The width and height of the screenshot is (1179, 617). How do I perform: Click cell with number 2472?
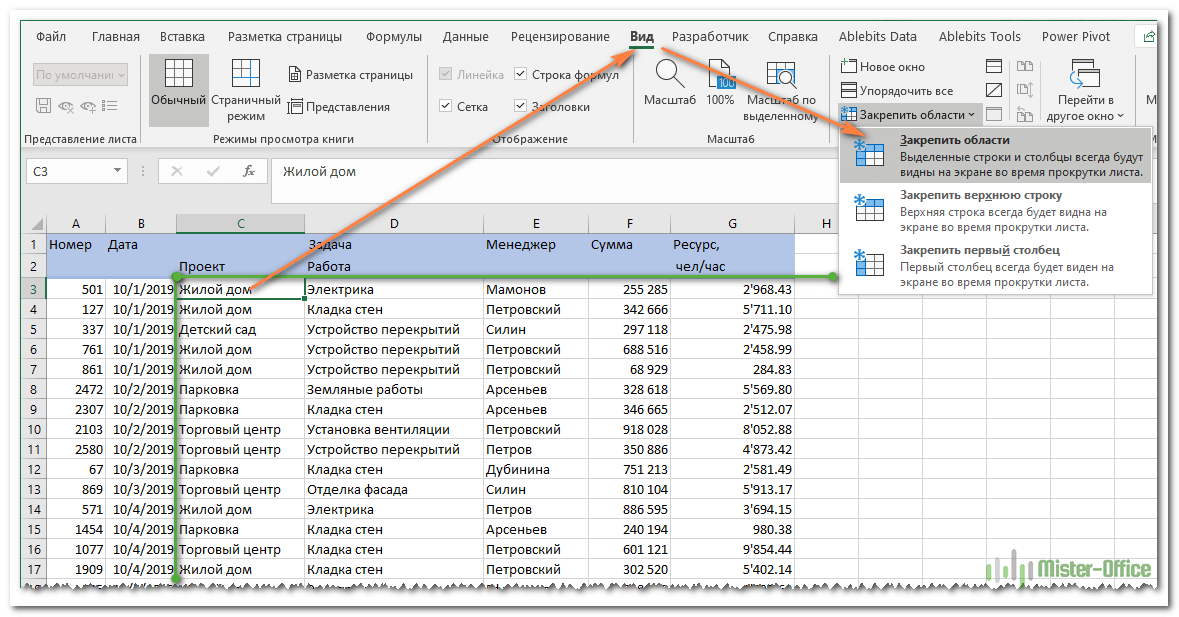click(x=76, y=389)
